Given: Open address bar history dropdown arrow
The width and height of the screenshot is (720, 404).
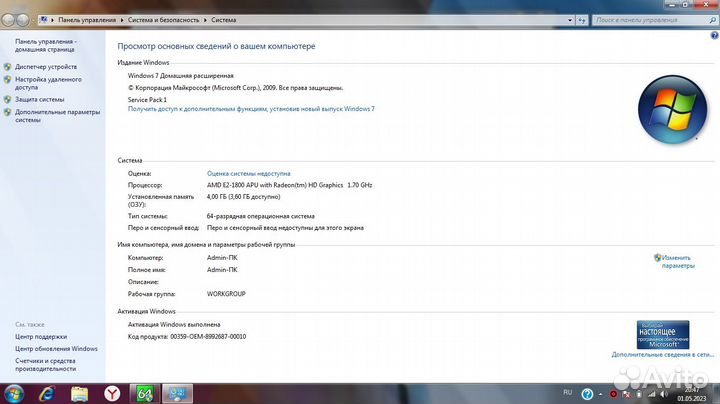Looking at the screenshot, I should pyautogui.click(x=570, y=20).
